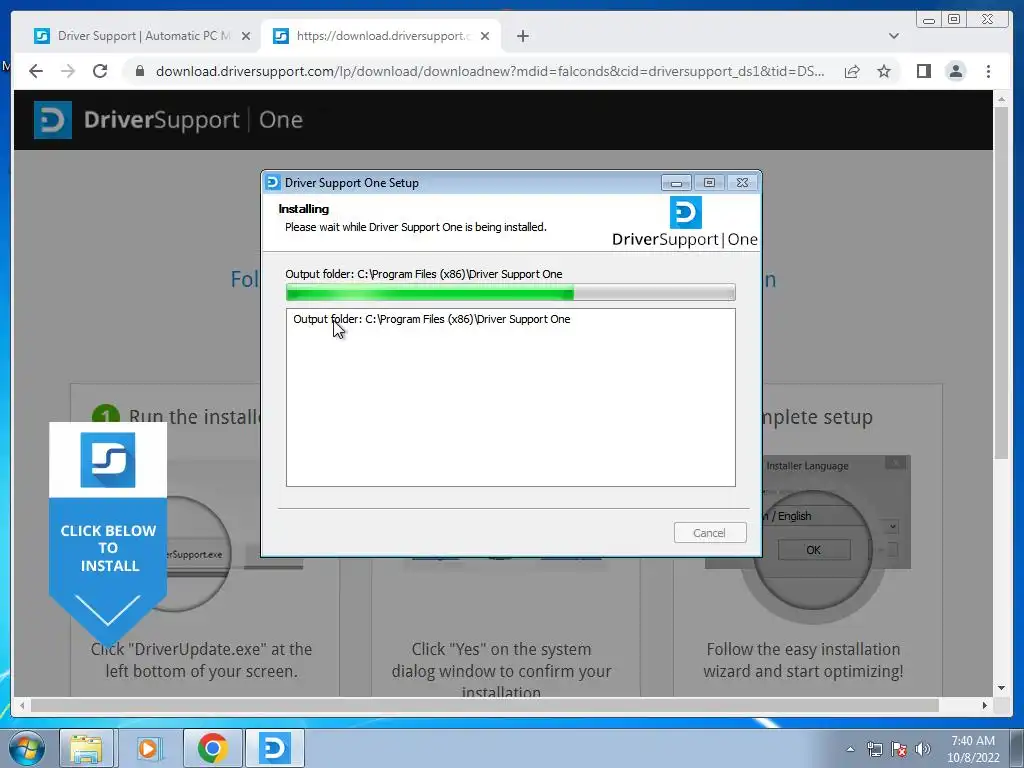
Task: Show hidden system tray icons
Action: pyautogui.click(x=850, y=749)
